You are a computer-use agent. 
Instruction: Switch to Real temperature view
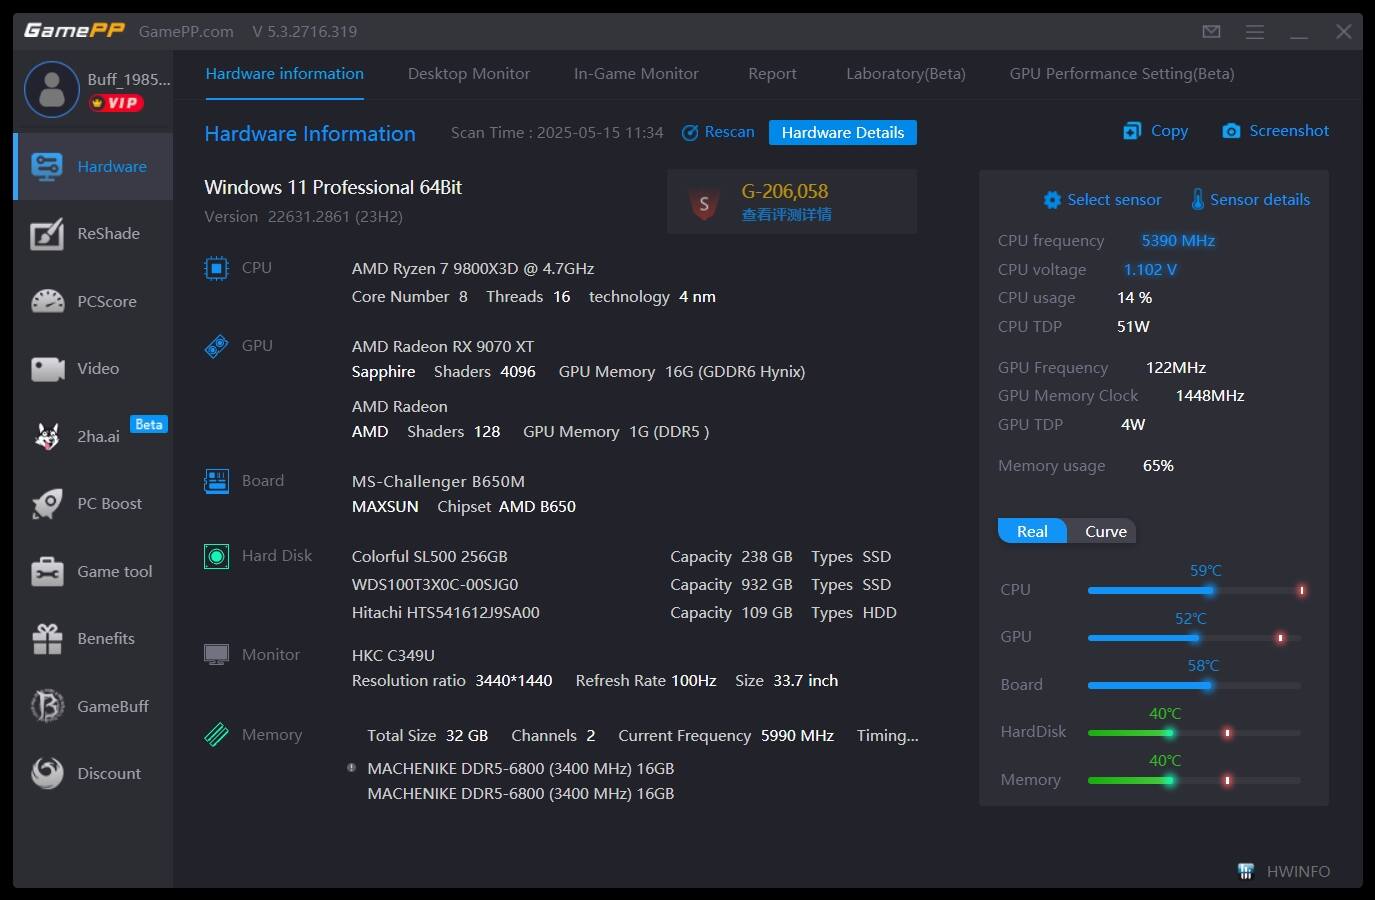pyautogui.click(x=1032, y=531)
